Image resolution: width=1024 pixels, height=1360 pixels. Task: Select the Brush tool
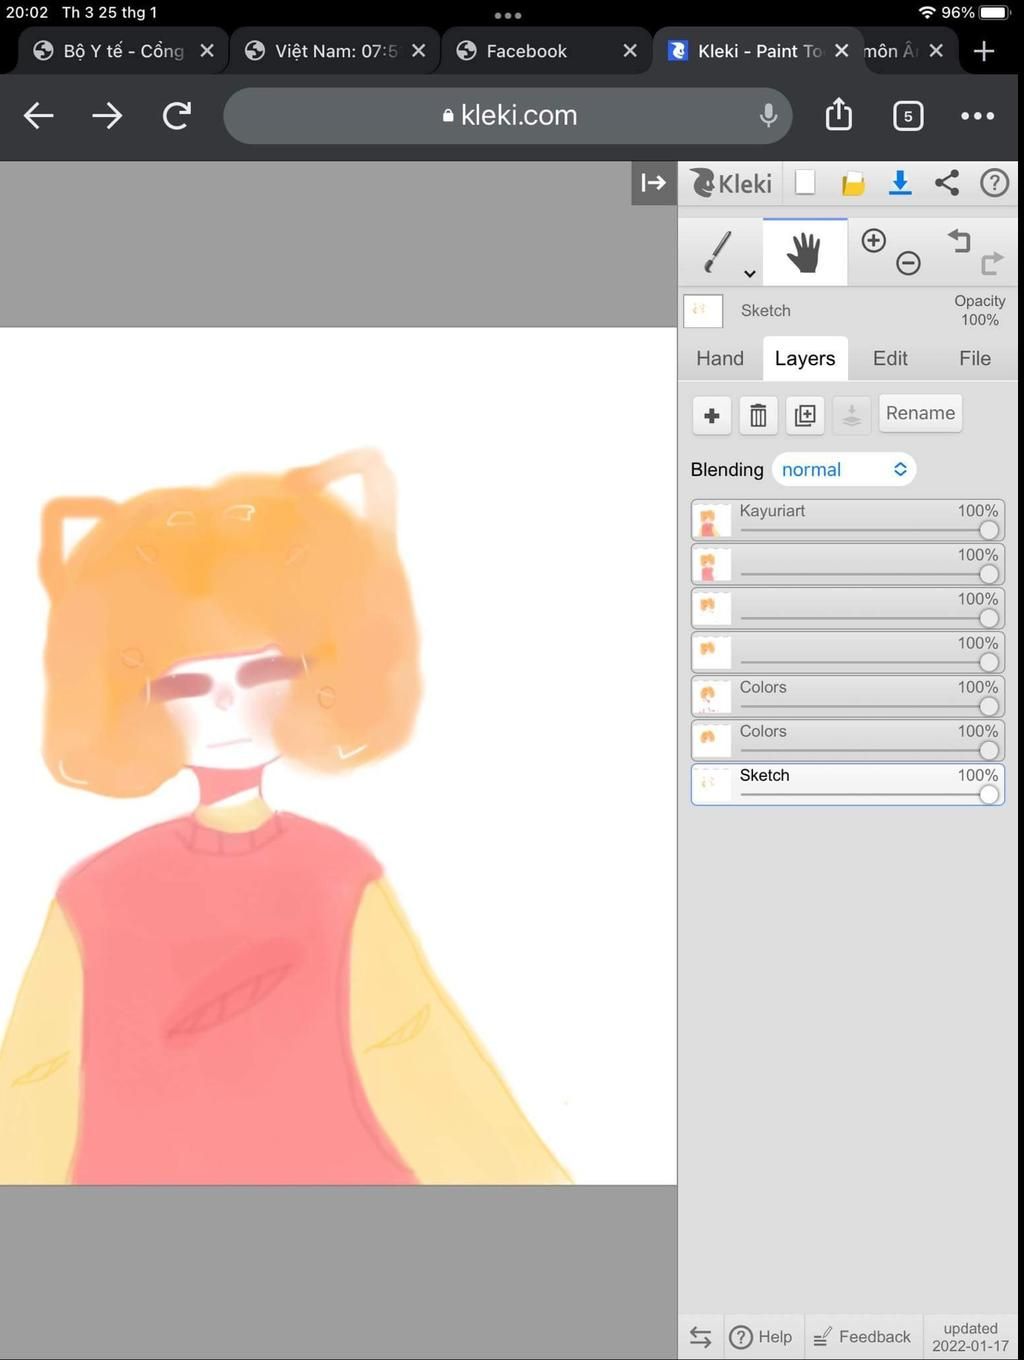pyautogui.click(x=718, y=251)
